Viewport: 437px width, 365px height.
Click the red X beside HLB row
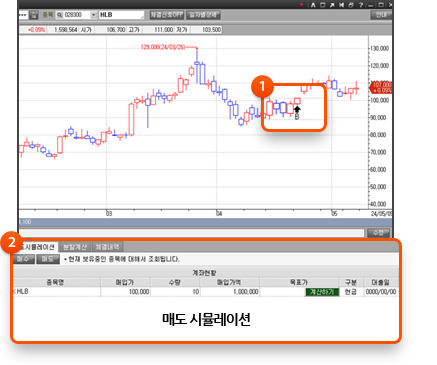pos(14,292)
